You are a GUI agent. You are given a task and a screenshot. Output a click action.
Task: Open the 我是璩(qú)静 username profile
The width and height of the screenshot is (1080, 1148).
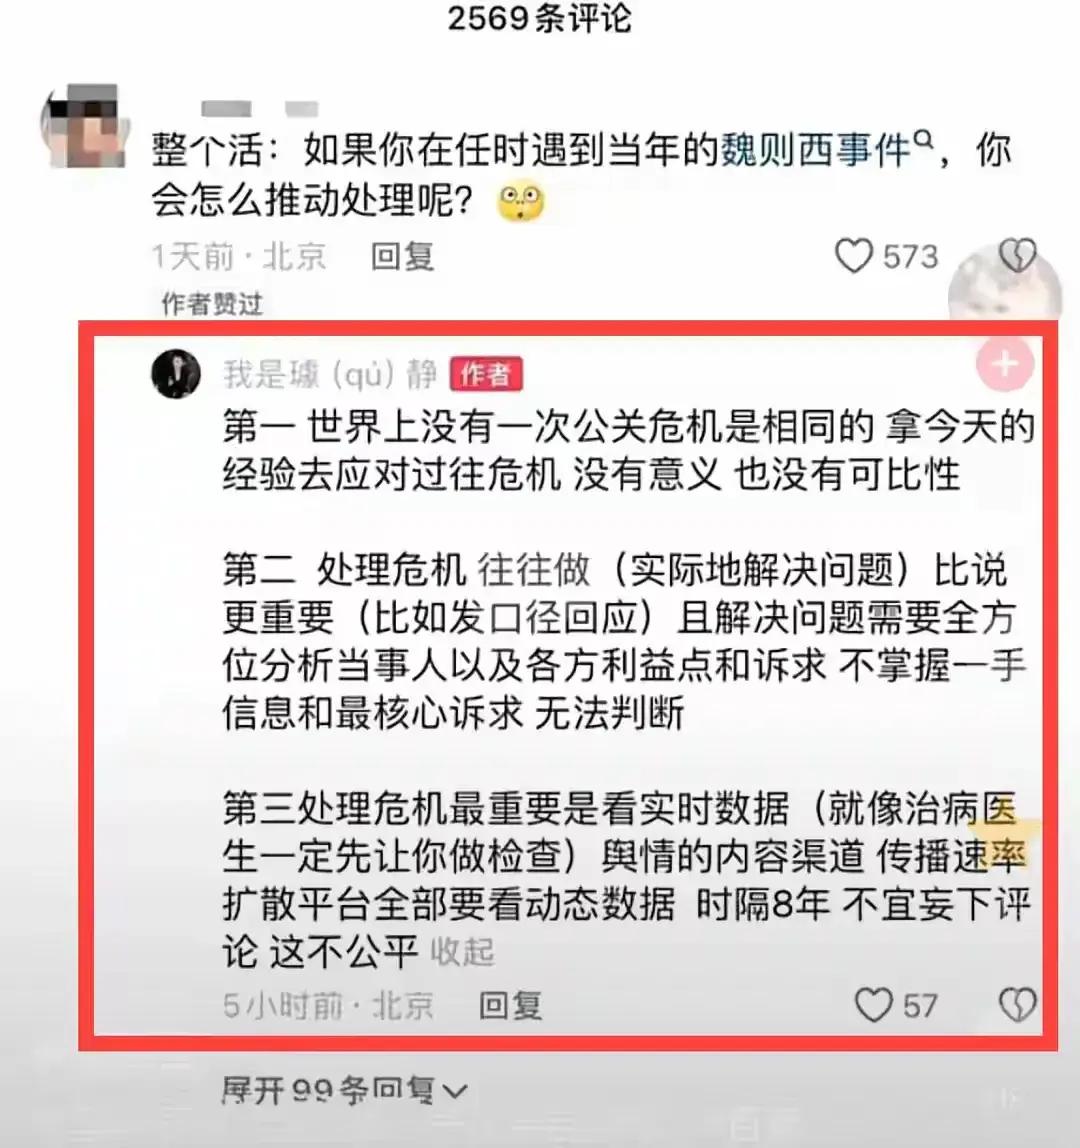coord(329,374)
